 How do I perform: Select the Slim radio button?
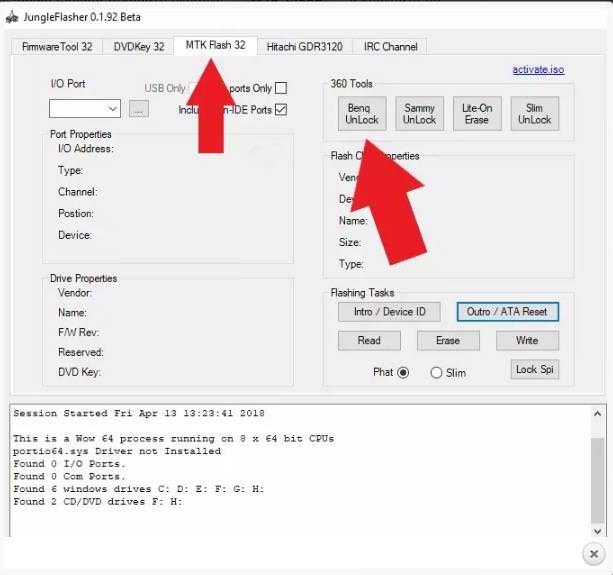point(436,373)
